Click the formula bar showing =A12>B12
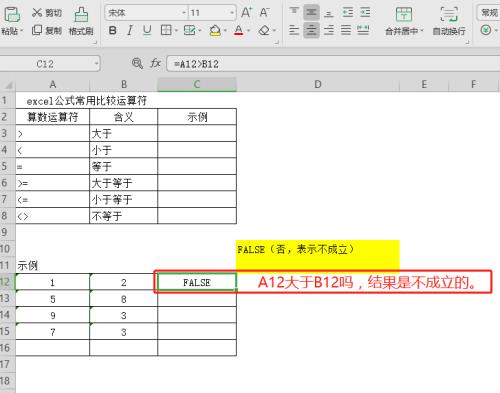 [333, 63]
